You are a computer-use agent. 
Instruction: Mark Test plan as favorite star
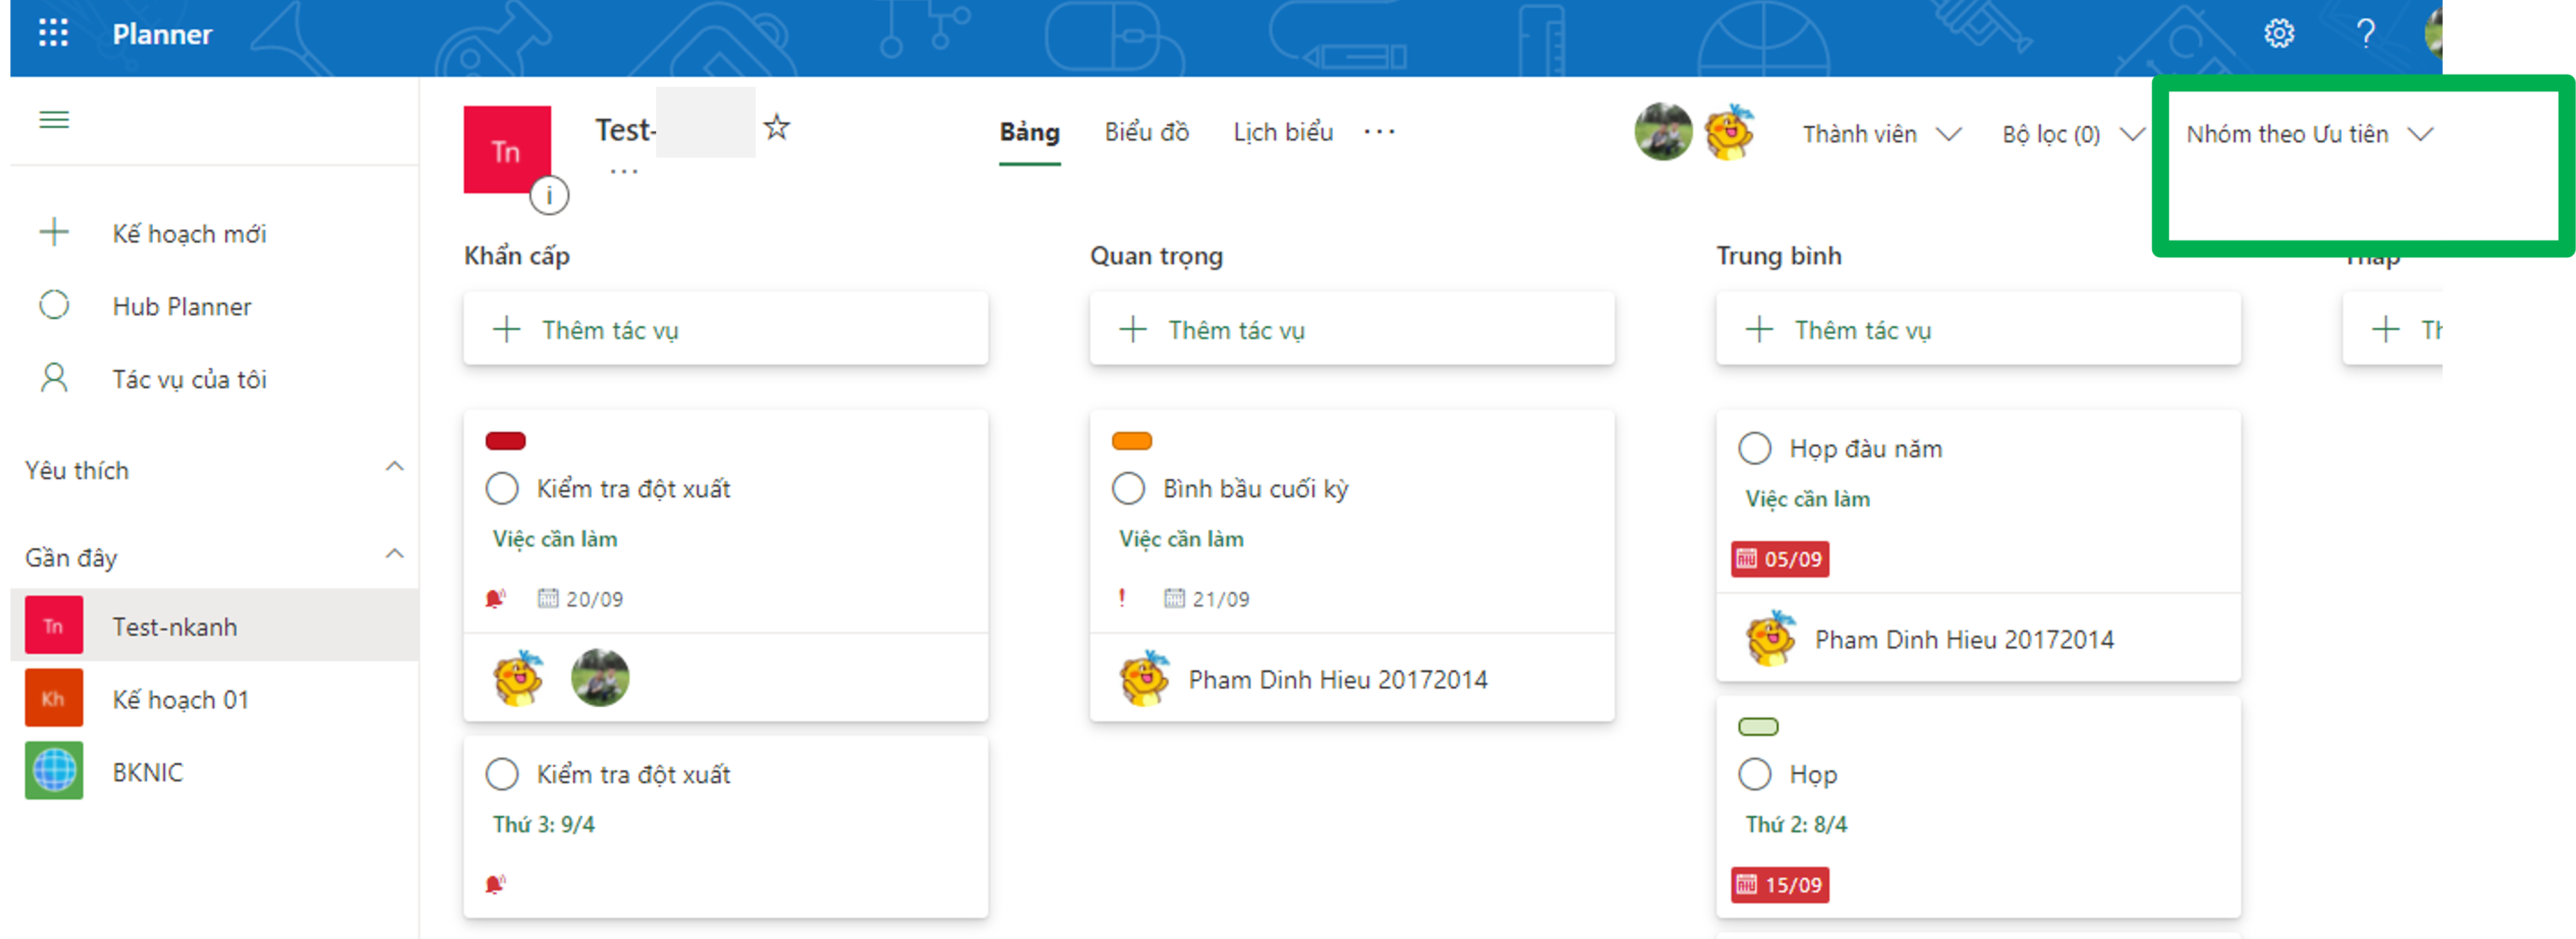(776, 128)
